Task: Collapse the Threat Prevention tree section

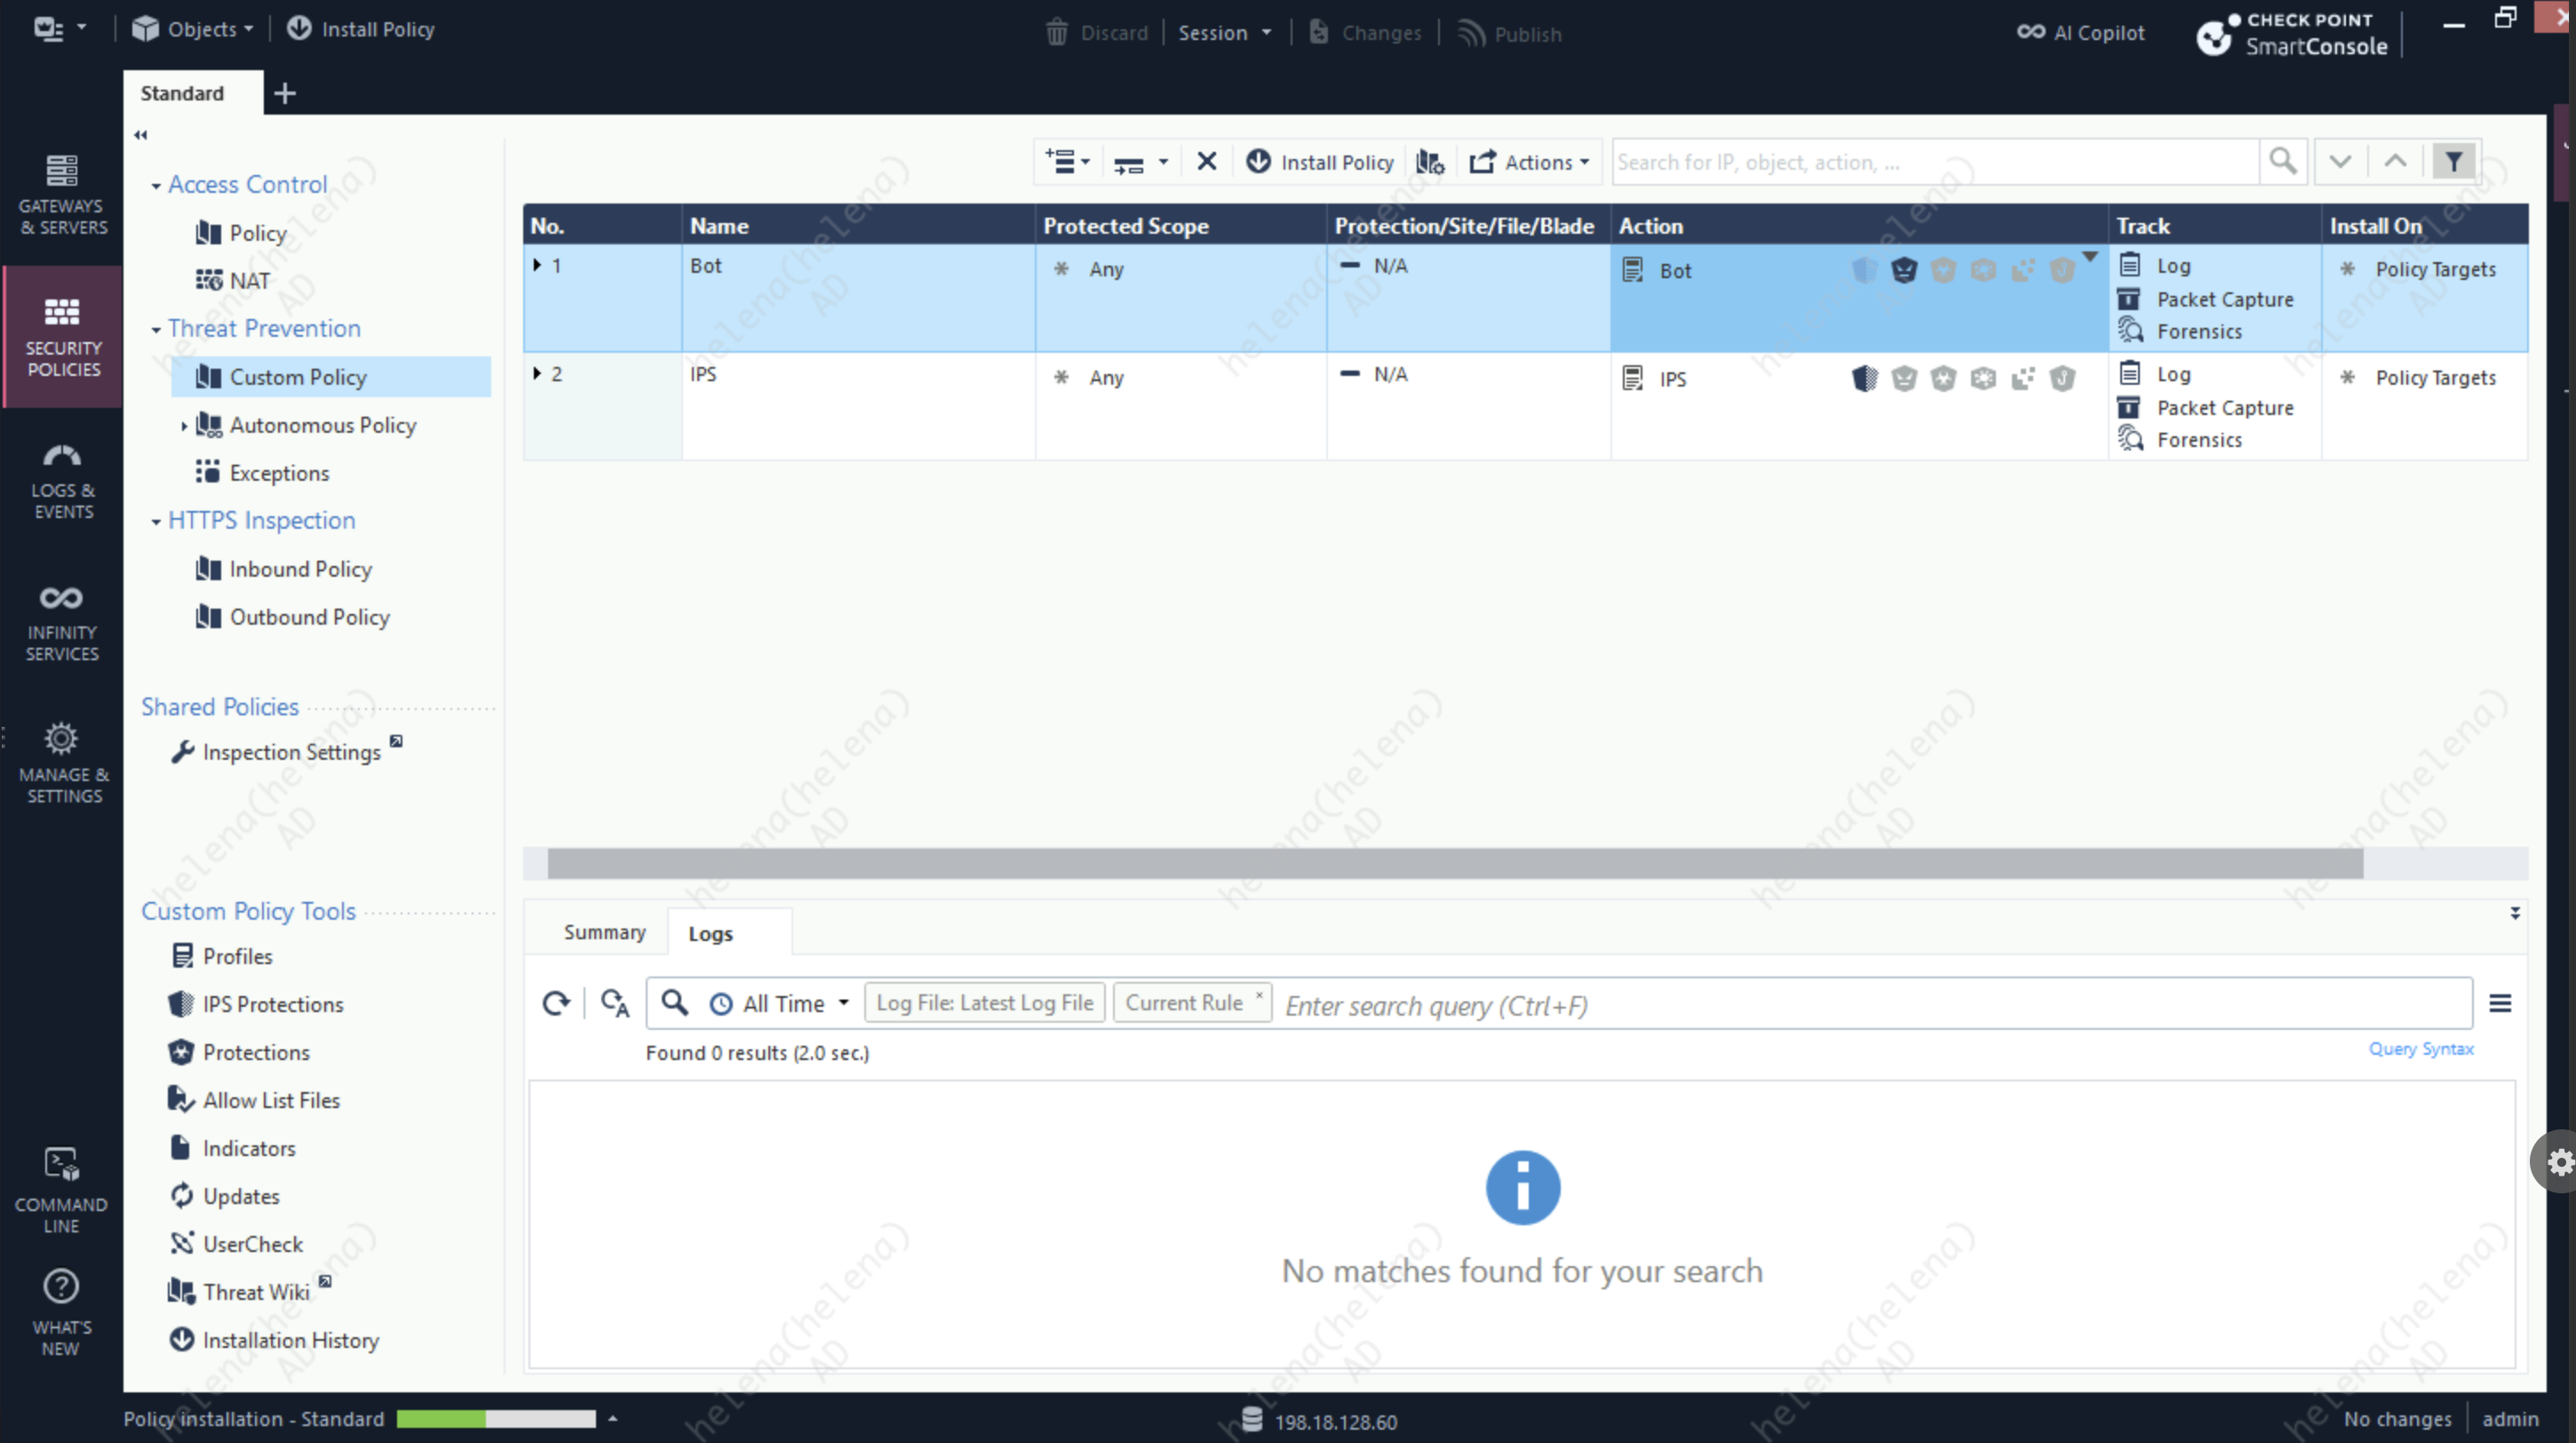Action: pyautogui.click(x=156, y=329)
